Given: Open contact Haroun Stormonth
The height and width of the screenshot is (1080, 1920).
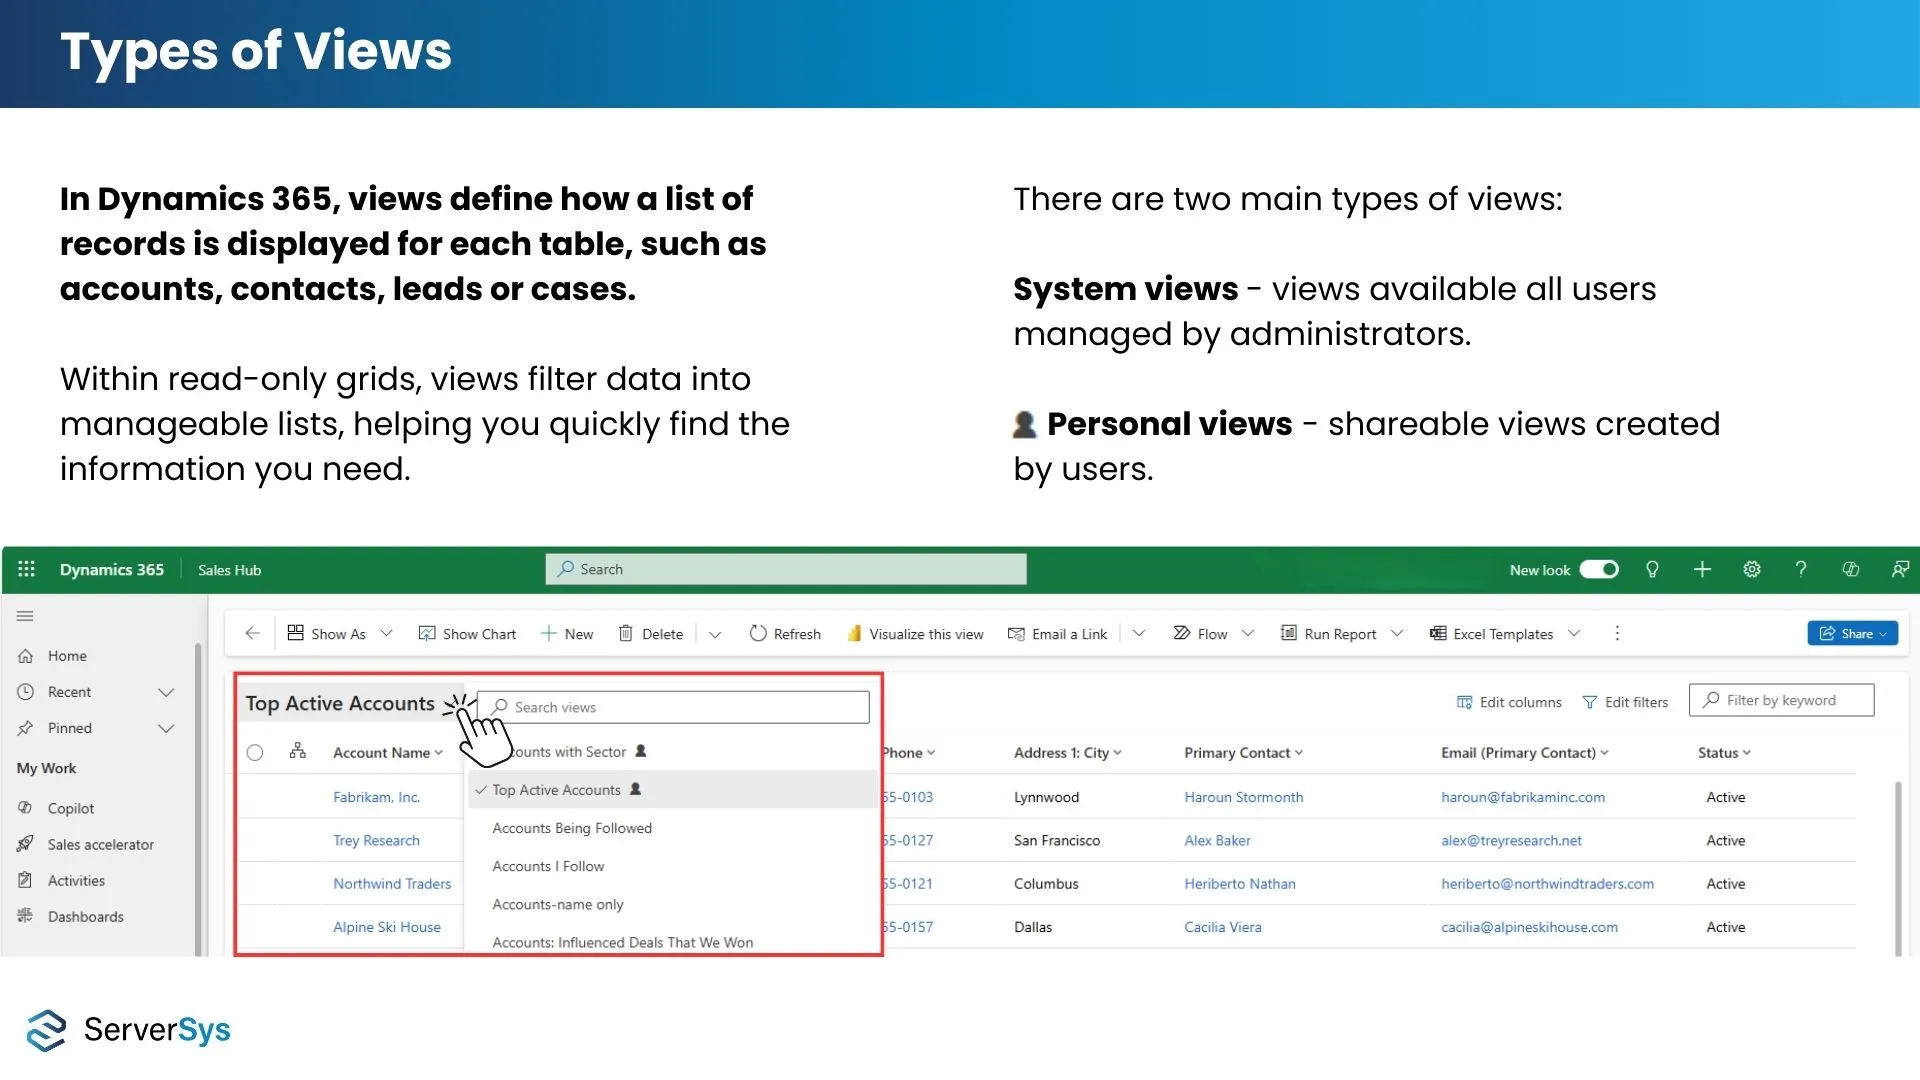Looking at the screenshot, I should [x=1244, y=797].
